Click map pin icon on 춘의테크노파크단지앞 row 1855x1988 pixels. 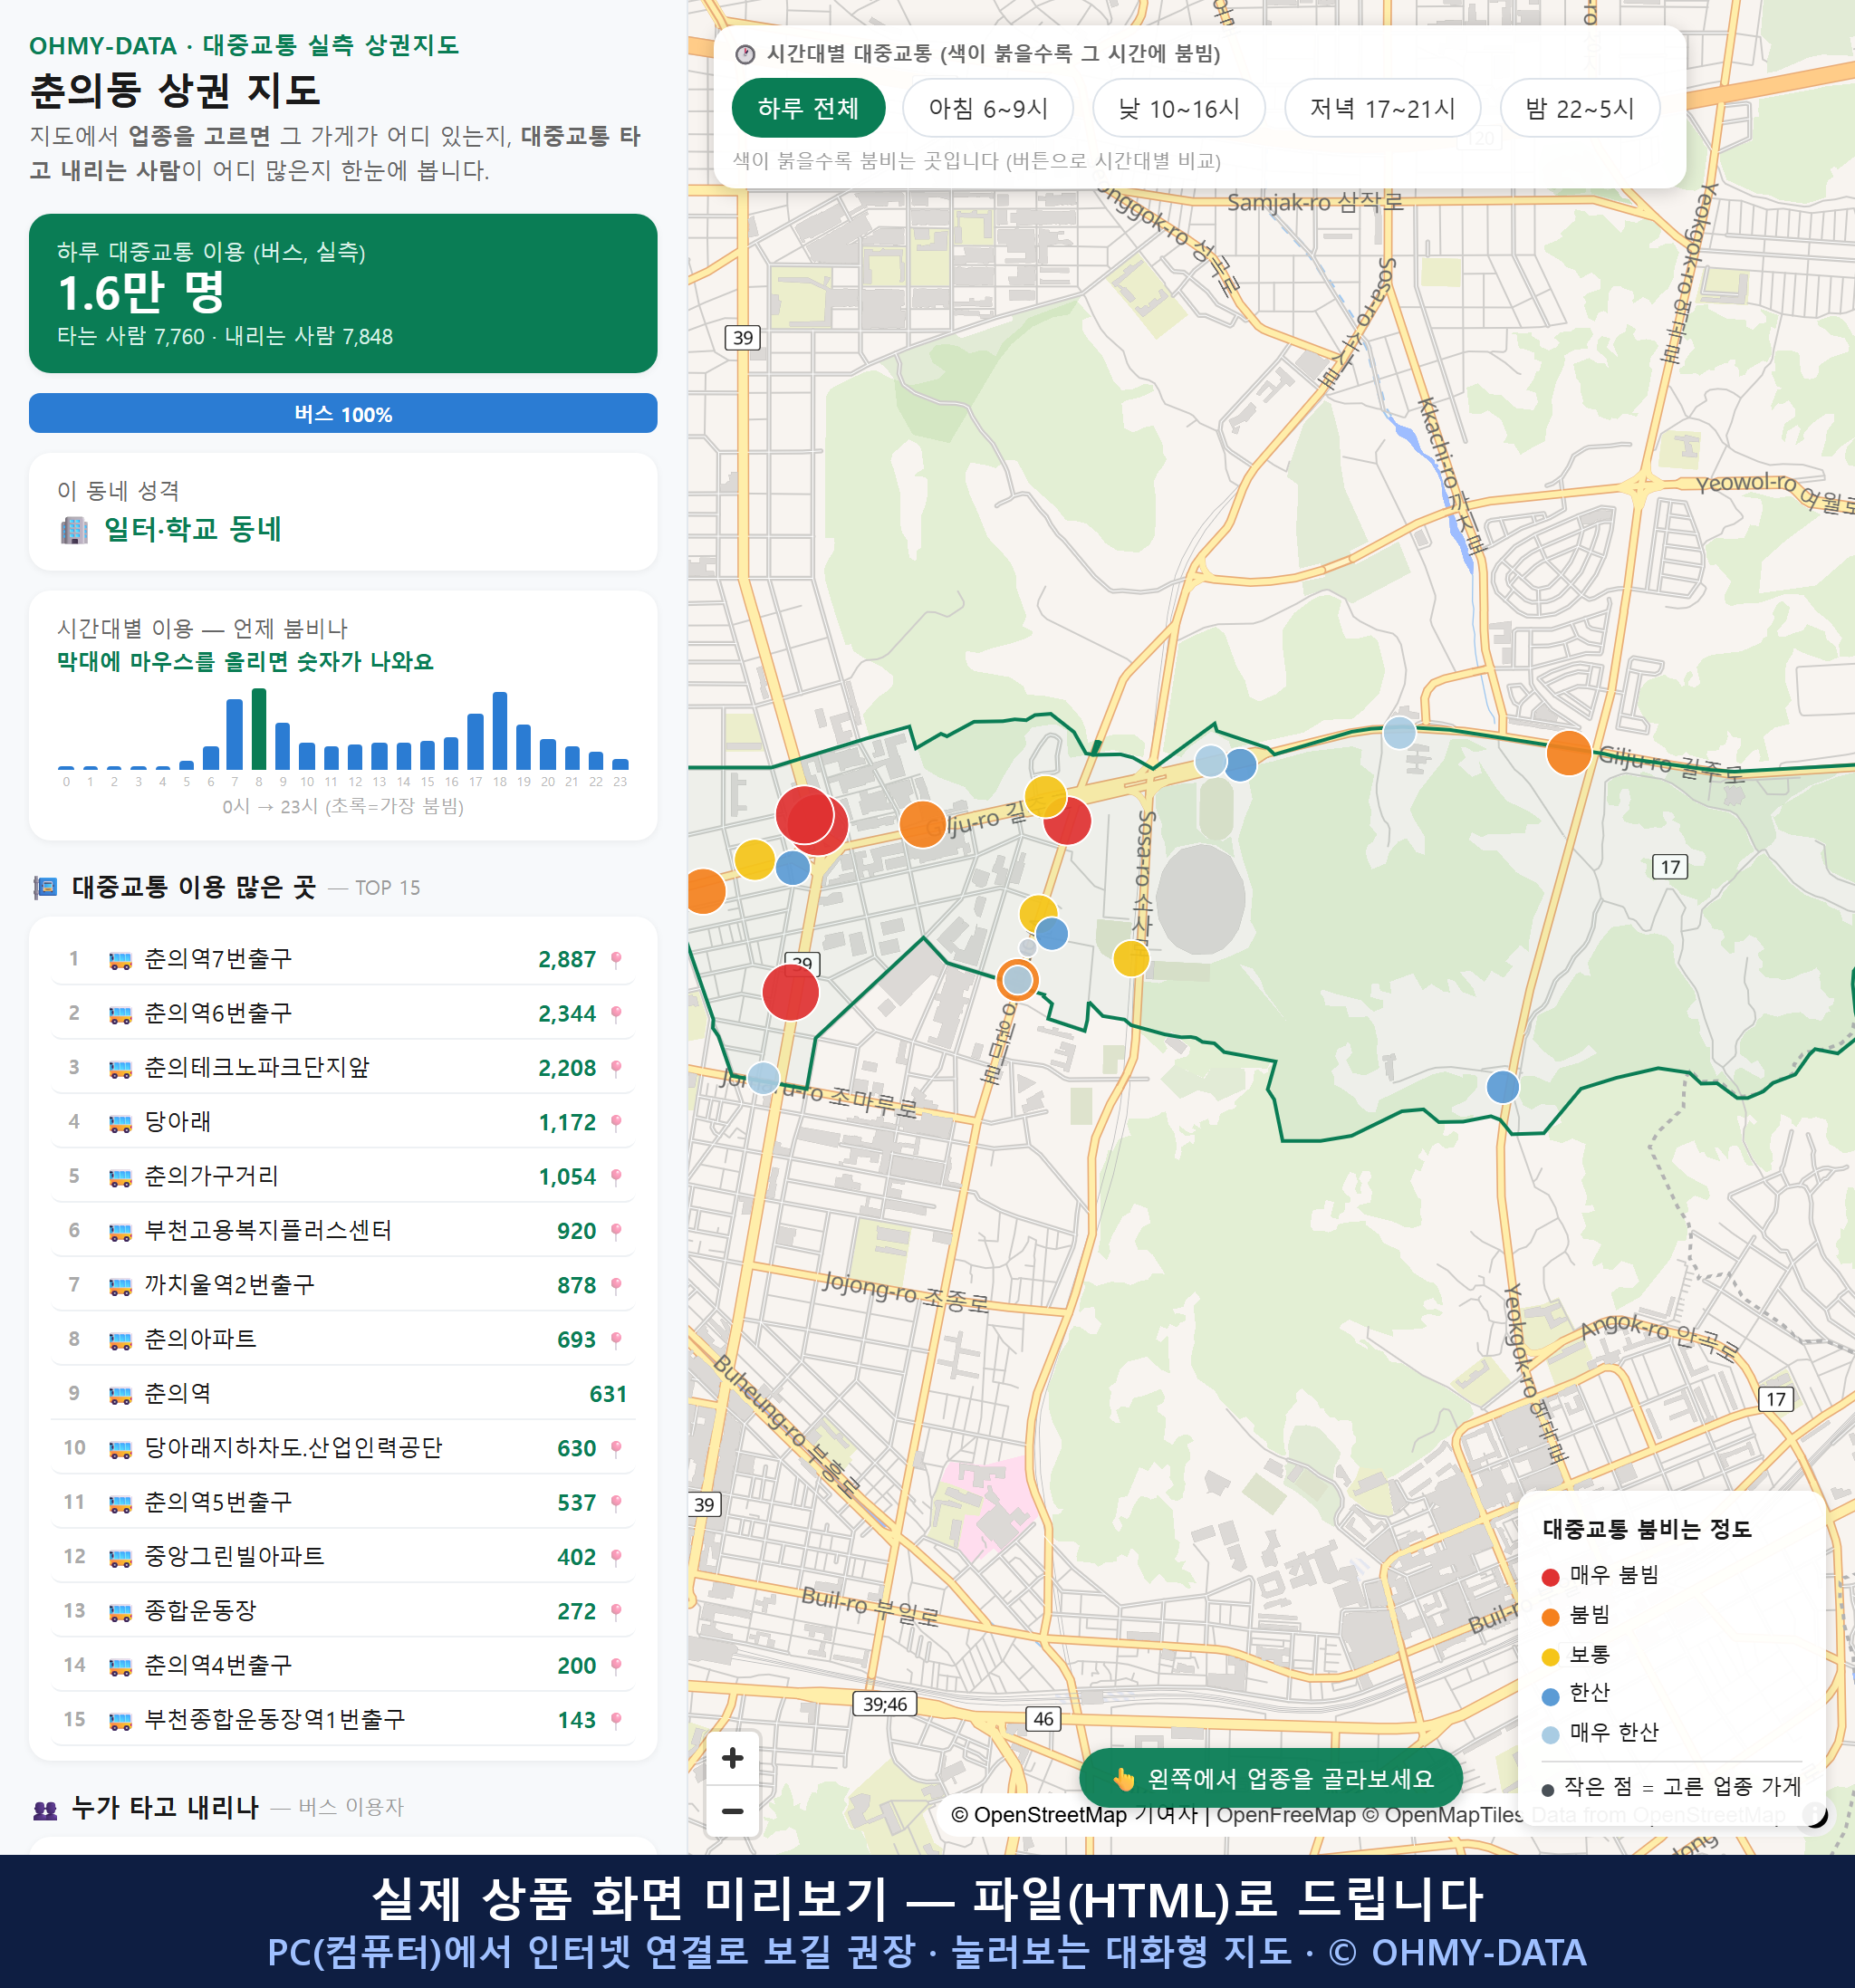click(x=616, y=1069)
